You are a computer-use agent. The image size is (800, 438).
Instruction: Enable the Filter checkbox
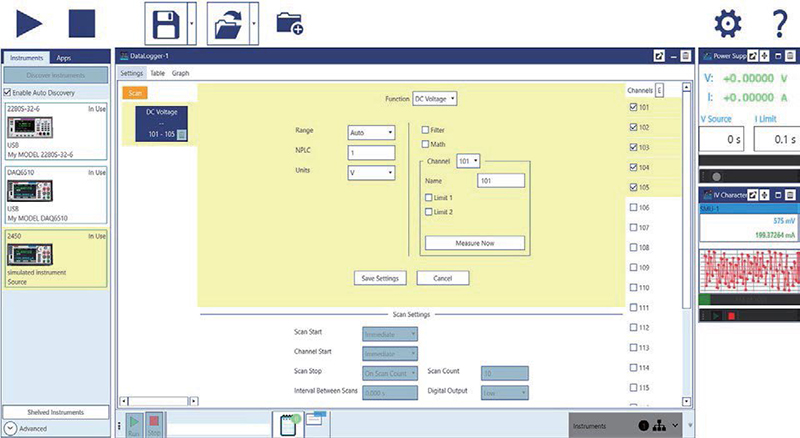[x=425, y=130]
